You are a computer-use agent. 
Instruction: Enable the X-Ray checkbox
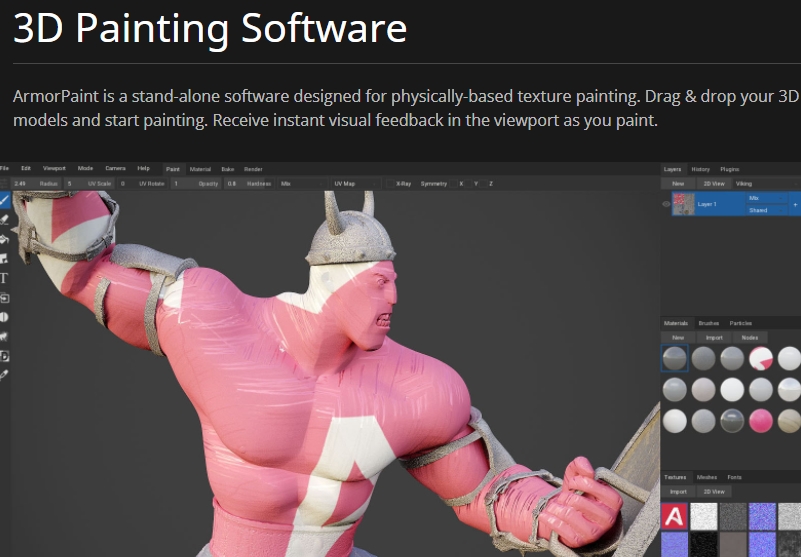pyautogui.click(x=391, y=183)
